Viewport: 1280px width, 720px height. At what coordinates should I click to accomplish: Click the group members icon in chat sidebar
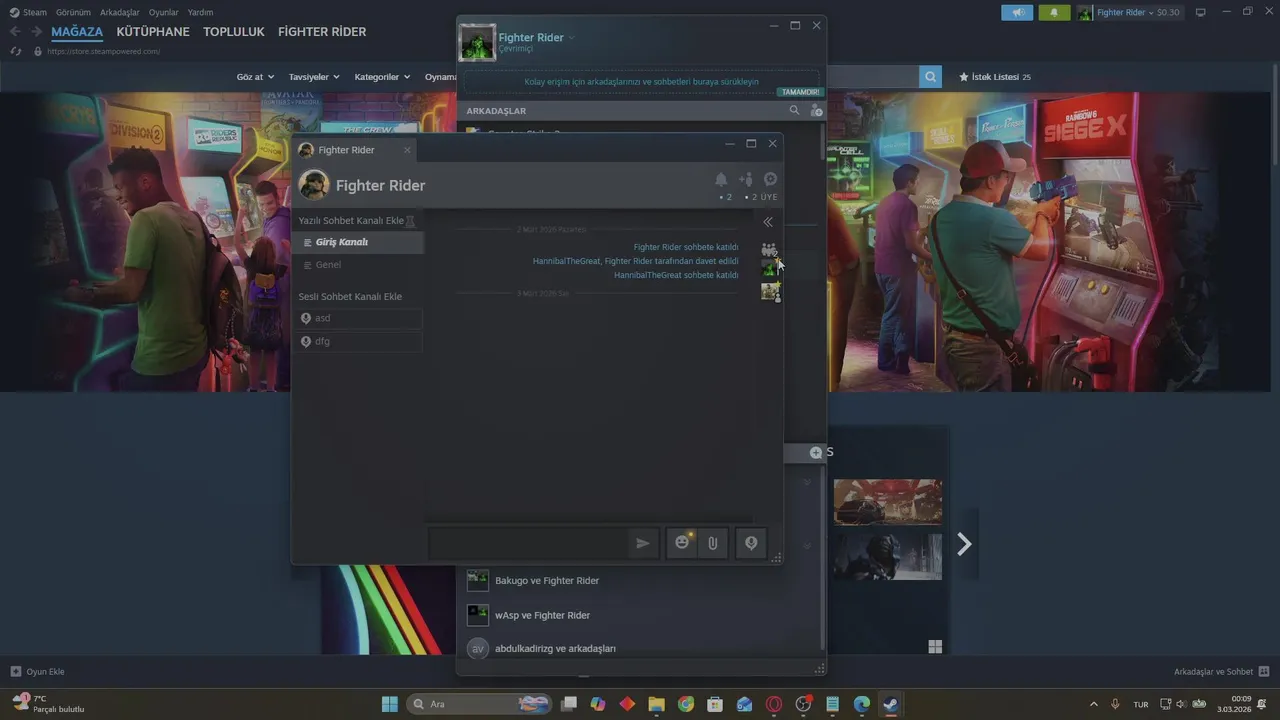click(x=769, y=250)
